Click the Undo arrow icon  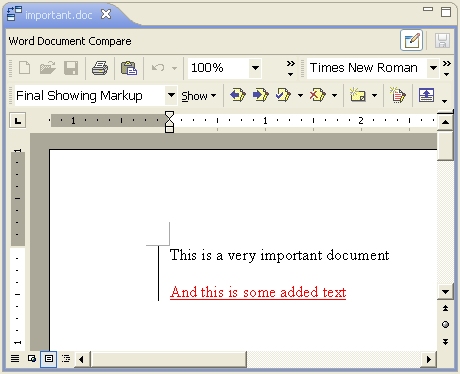pos(158,68)
